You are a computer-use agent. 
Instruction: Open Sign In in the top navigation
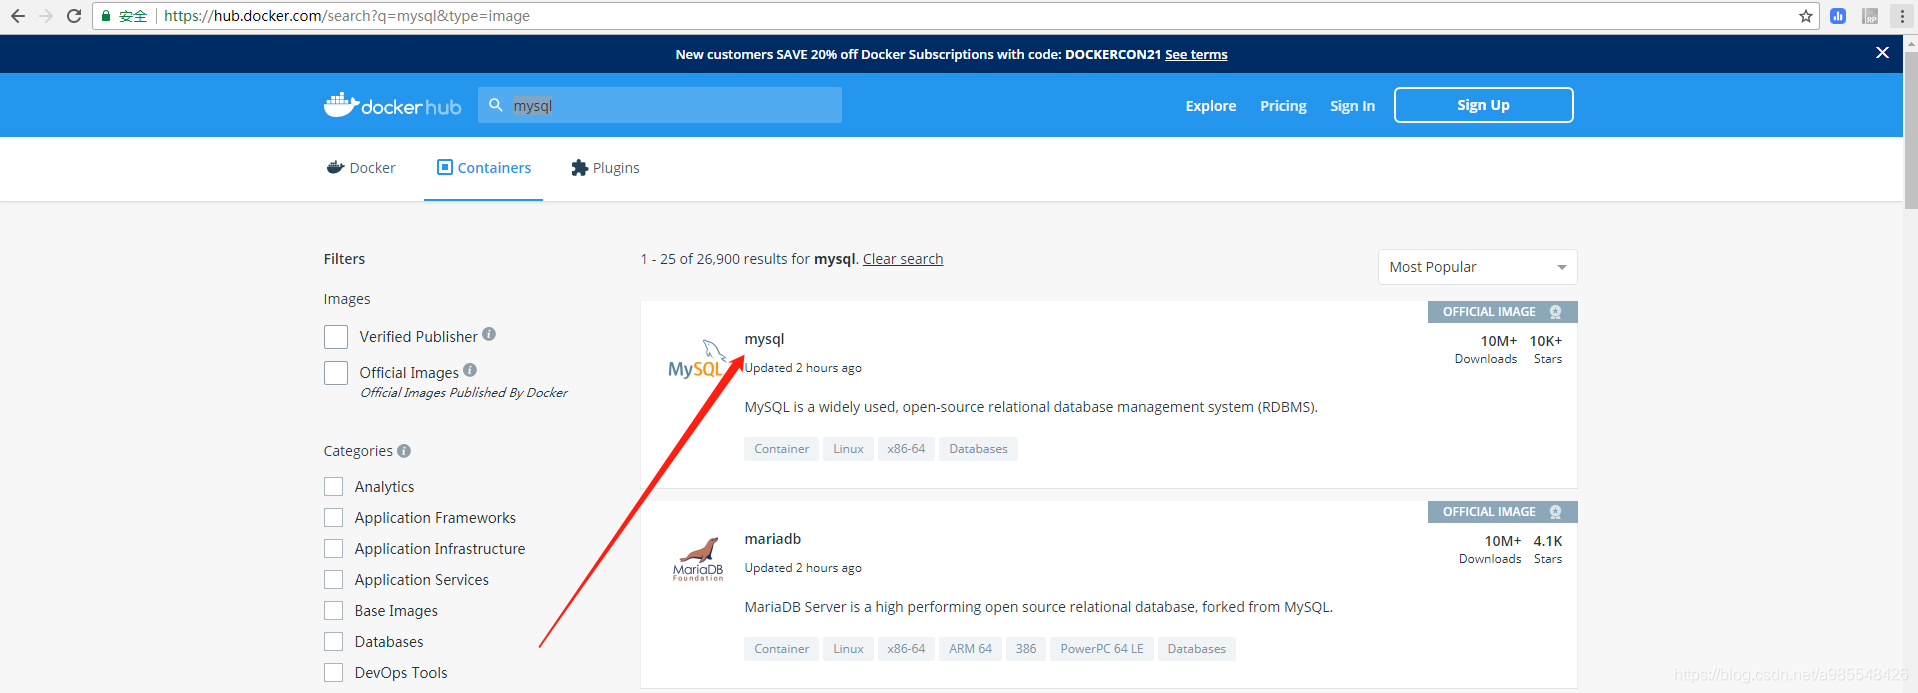(x=1352, y=106)
